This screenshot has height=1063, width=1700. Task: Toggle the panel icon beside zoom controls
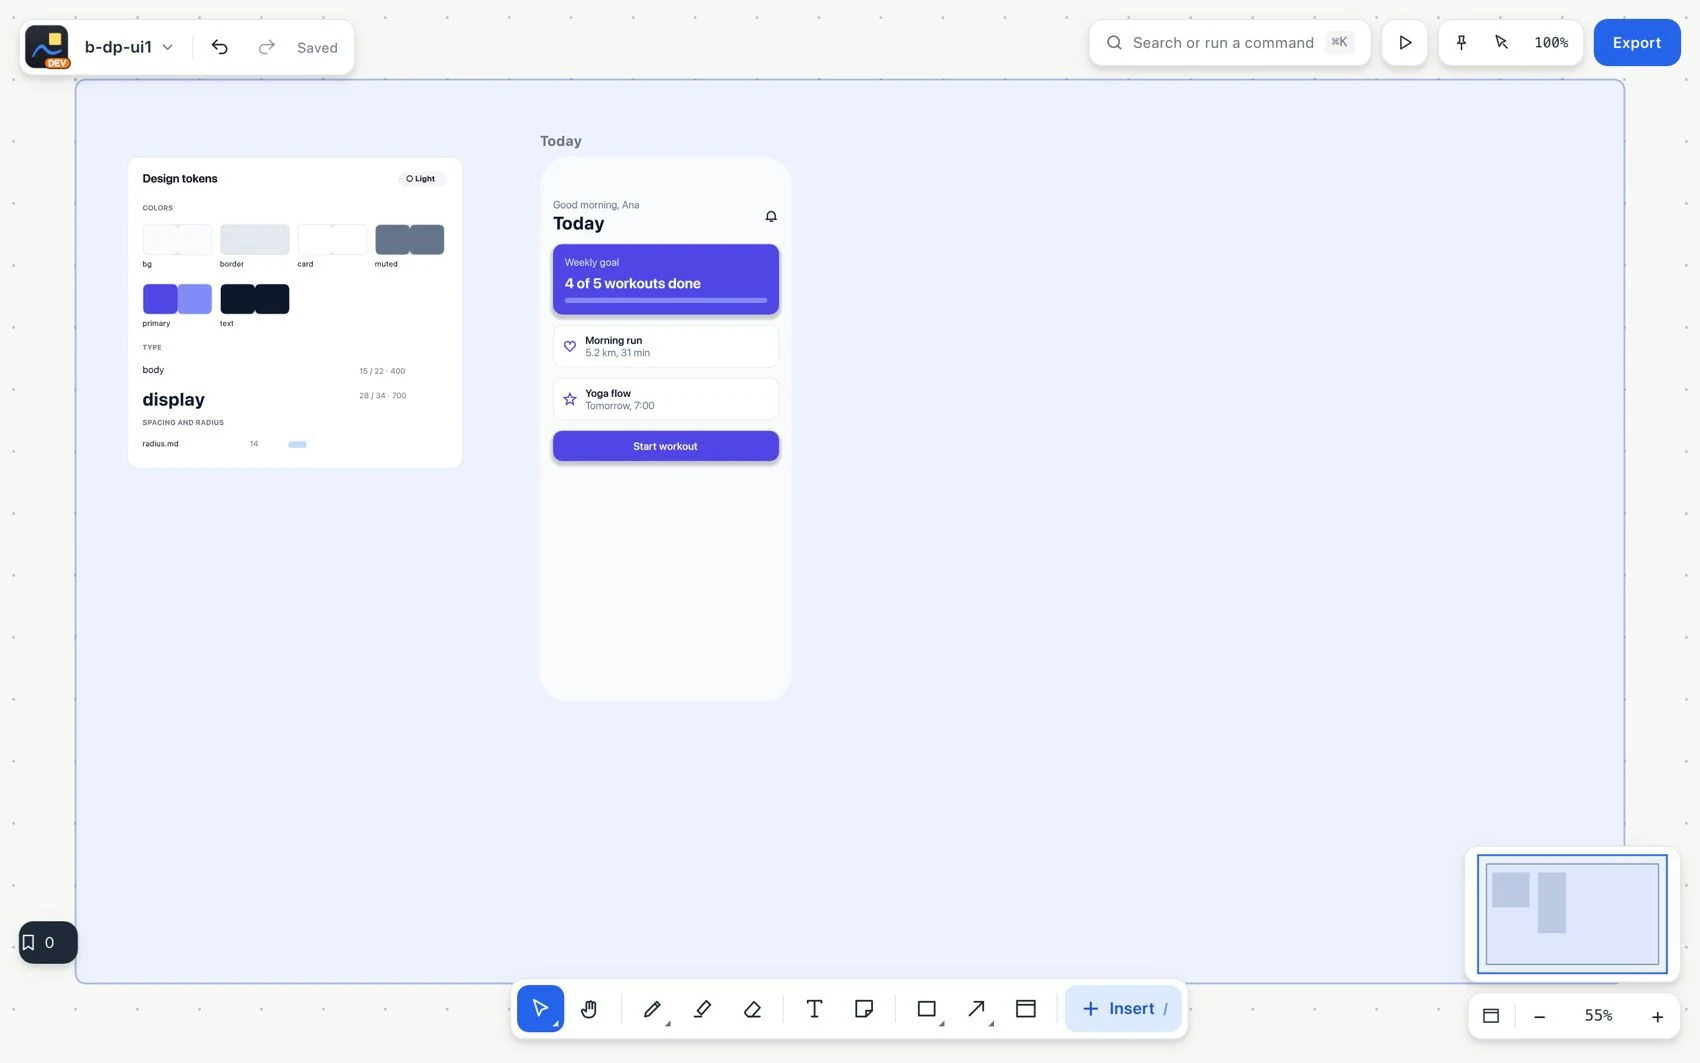pyautogui.click(x=1491, y=1016)
